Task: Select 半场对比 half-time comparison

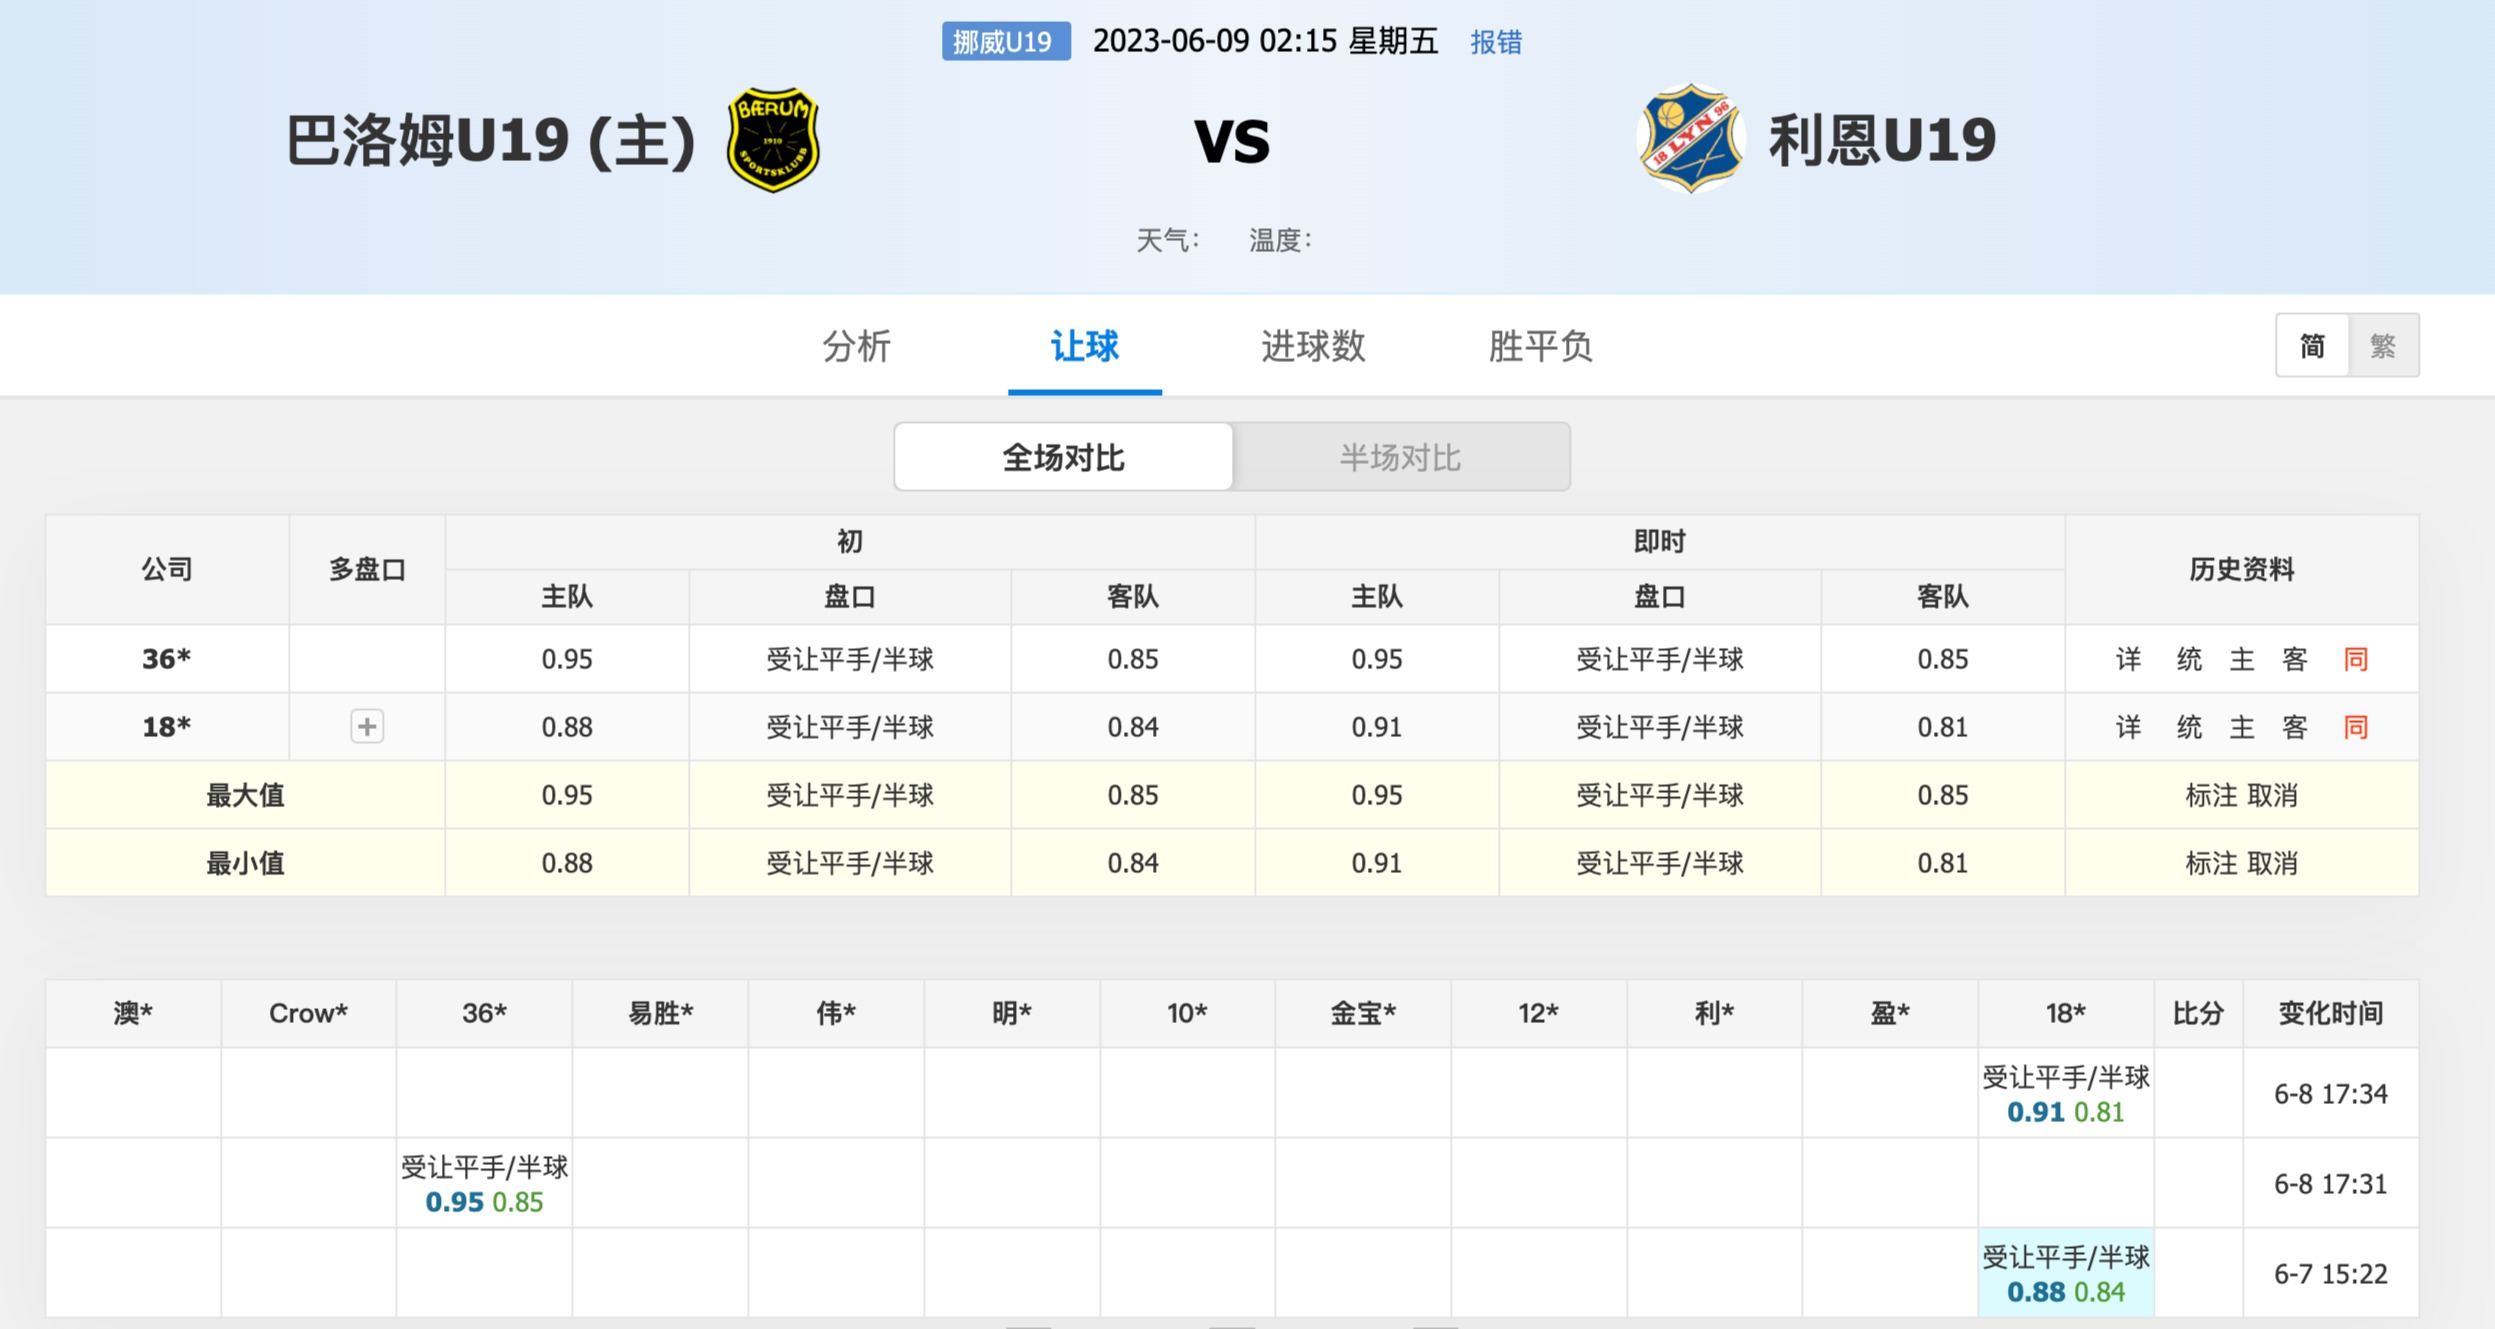Action: tap(1400, 457)
